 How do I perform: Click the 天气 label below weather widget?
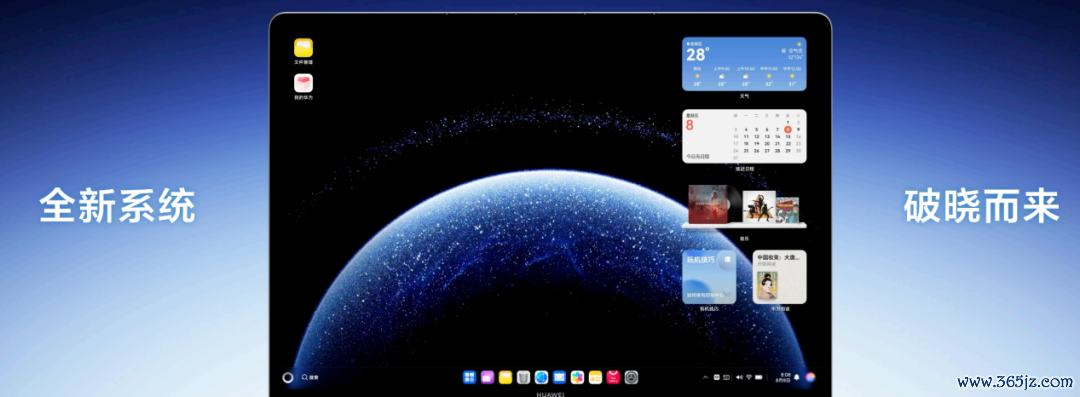(x=745, y=96)
